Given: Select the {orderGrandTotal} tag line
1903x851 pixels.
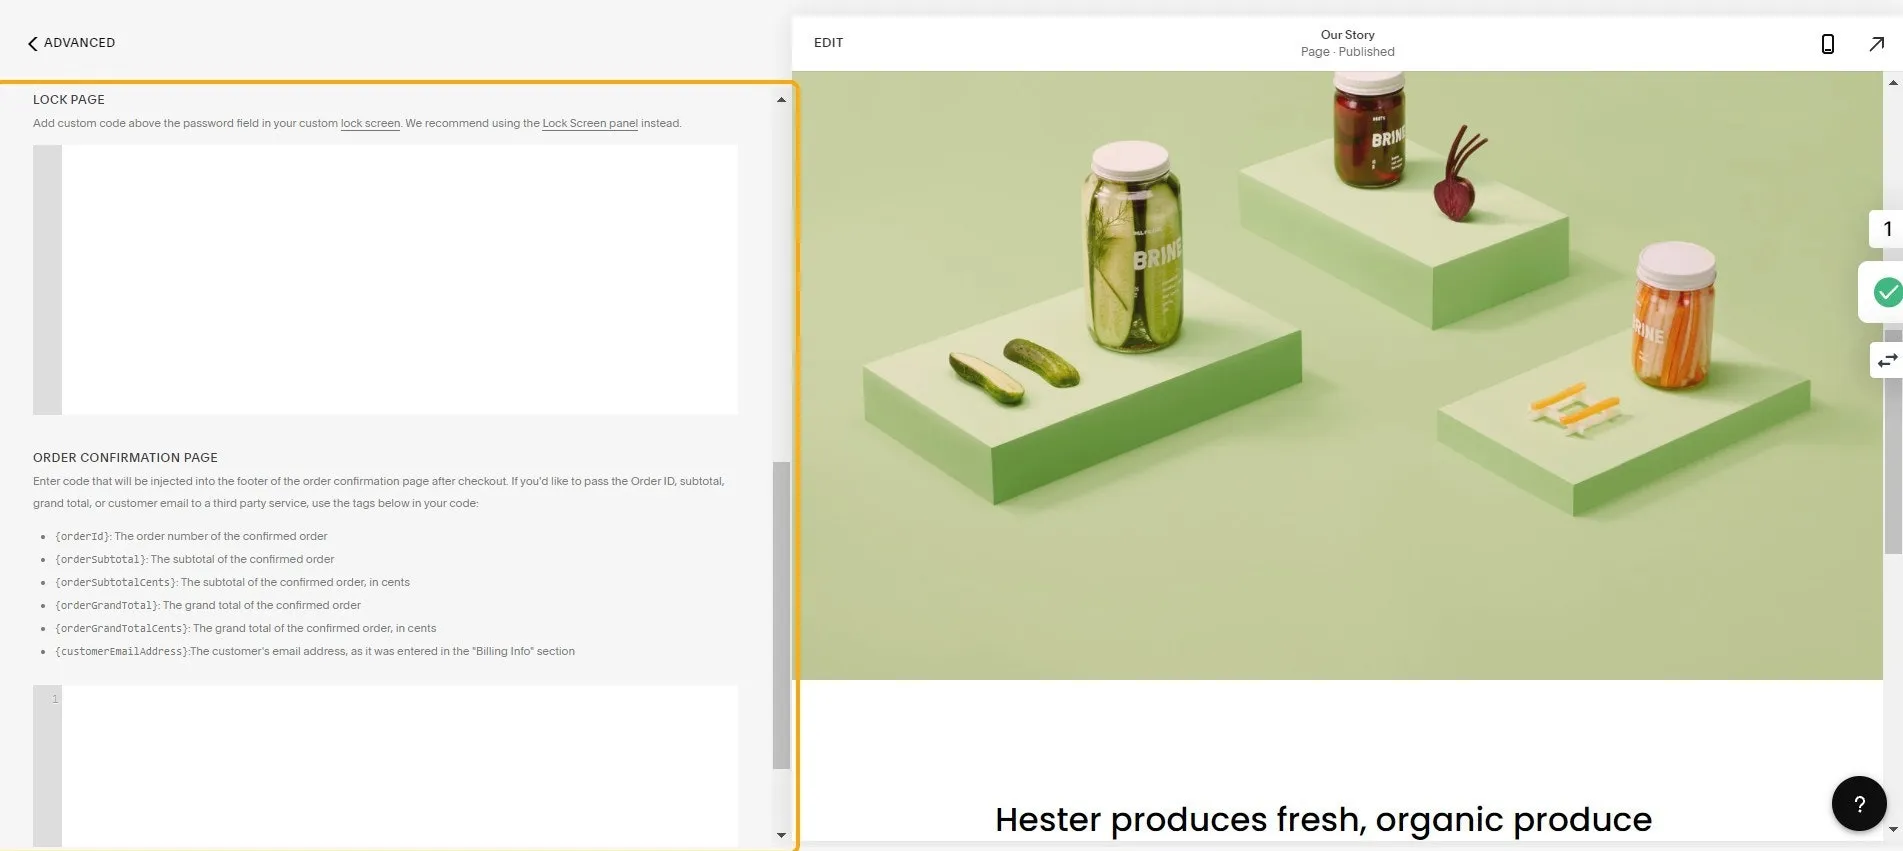Looking at the screenshot, I should point(208,606).
